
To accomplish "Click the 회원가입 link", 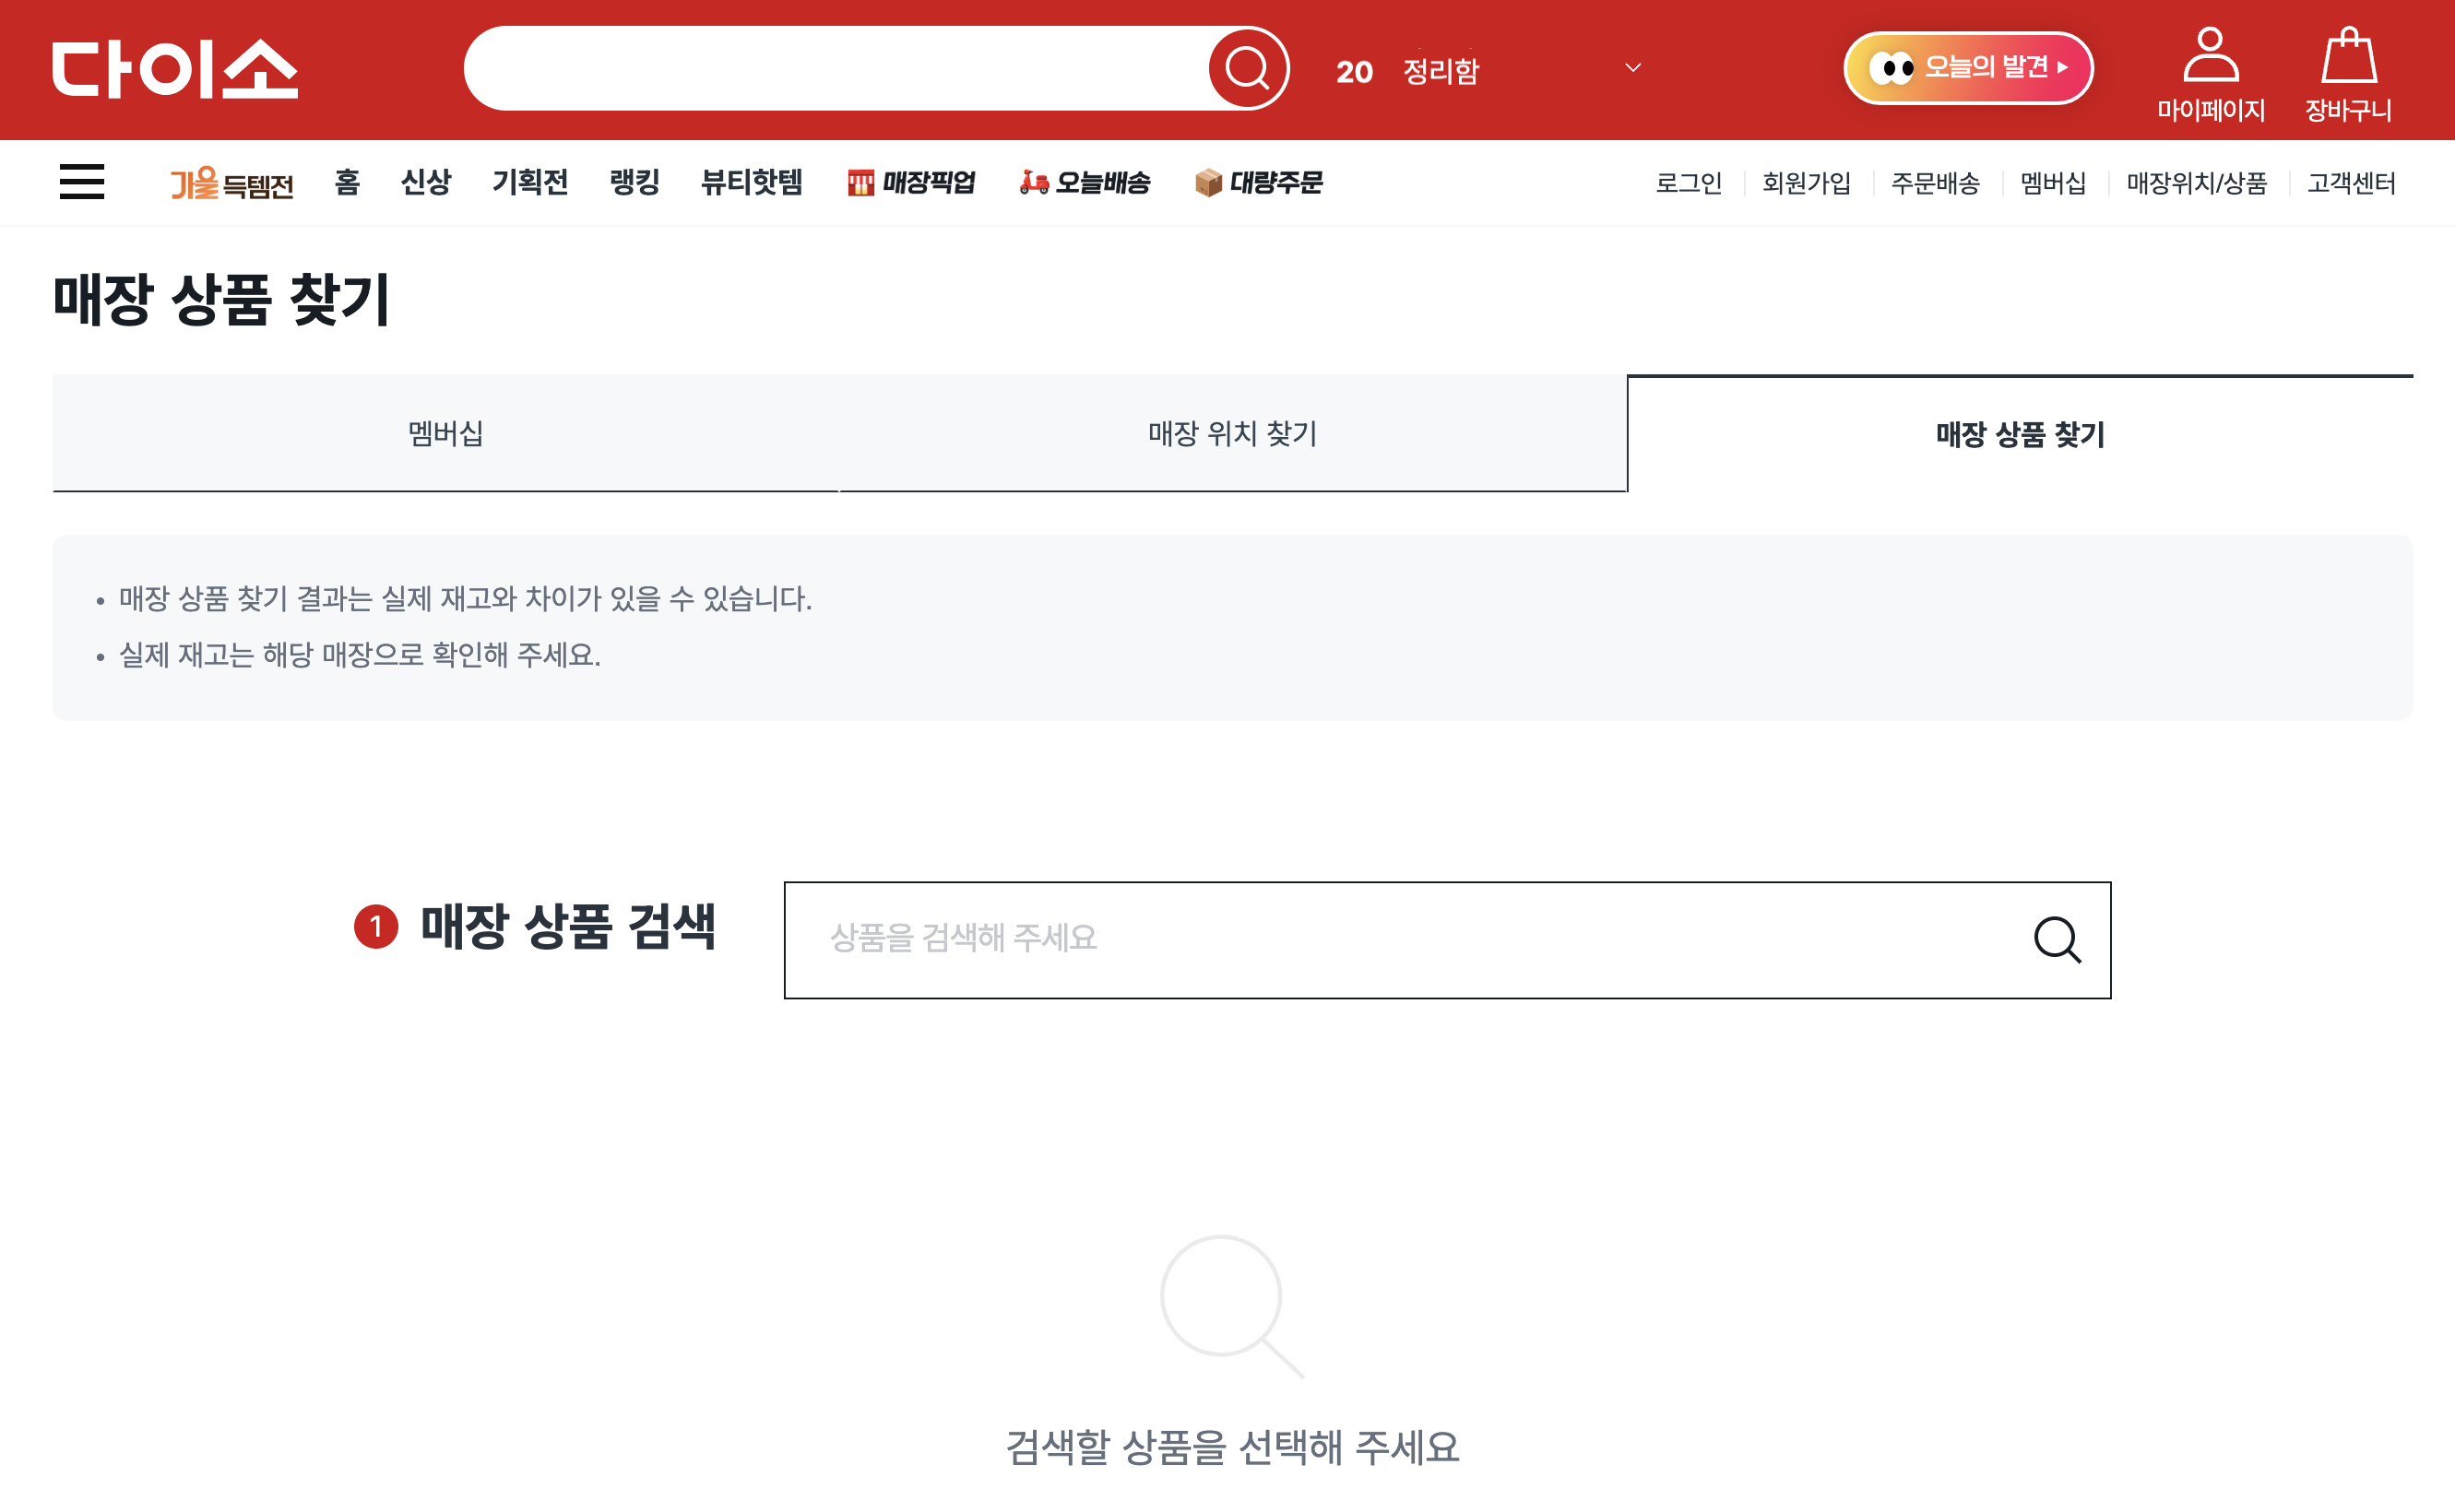I will (1806, 183).
